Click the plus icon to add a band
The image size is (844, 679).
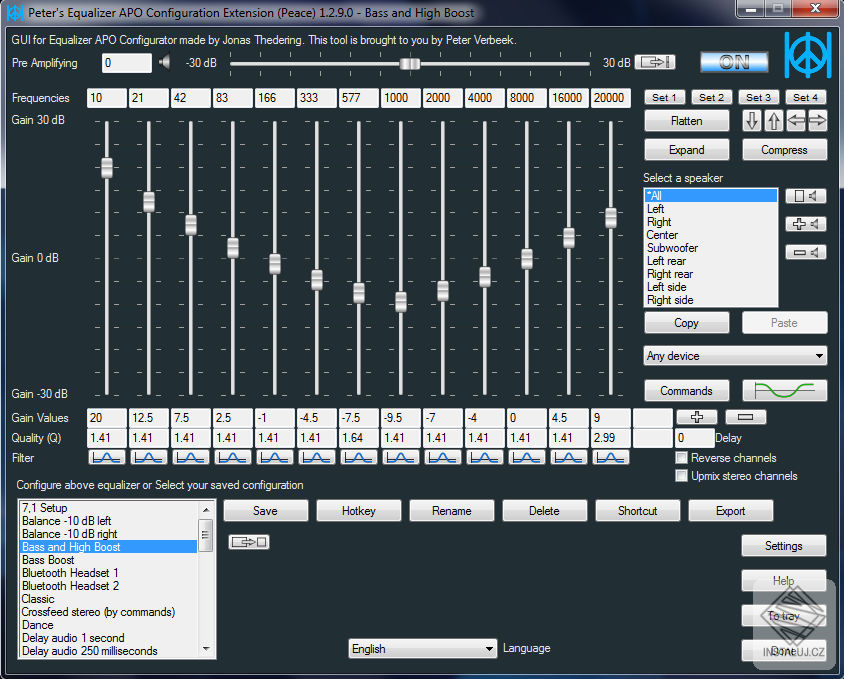pos(697,416)
